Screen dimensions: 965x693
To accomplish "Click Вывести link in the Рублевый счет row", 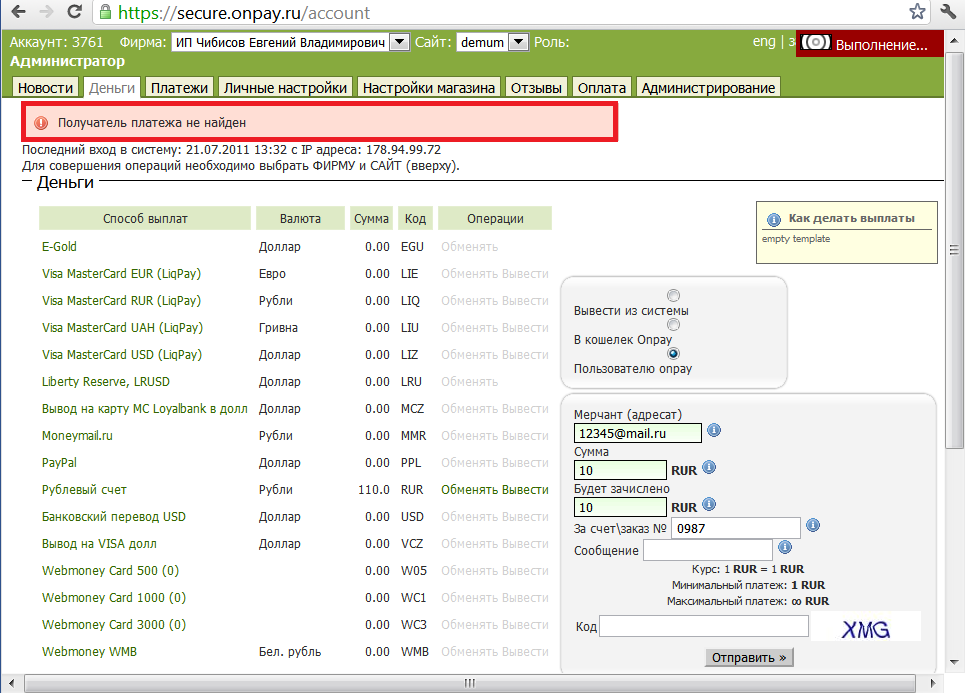I will point(526,490).
